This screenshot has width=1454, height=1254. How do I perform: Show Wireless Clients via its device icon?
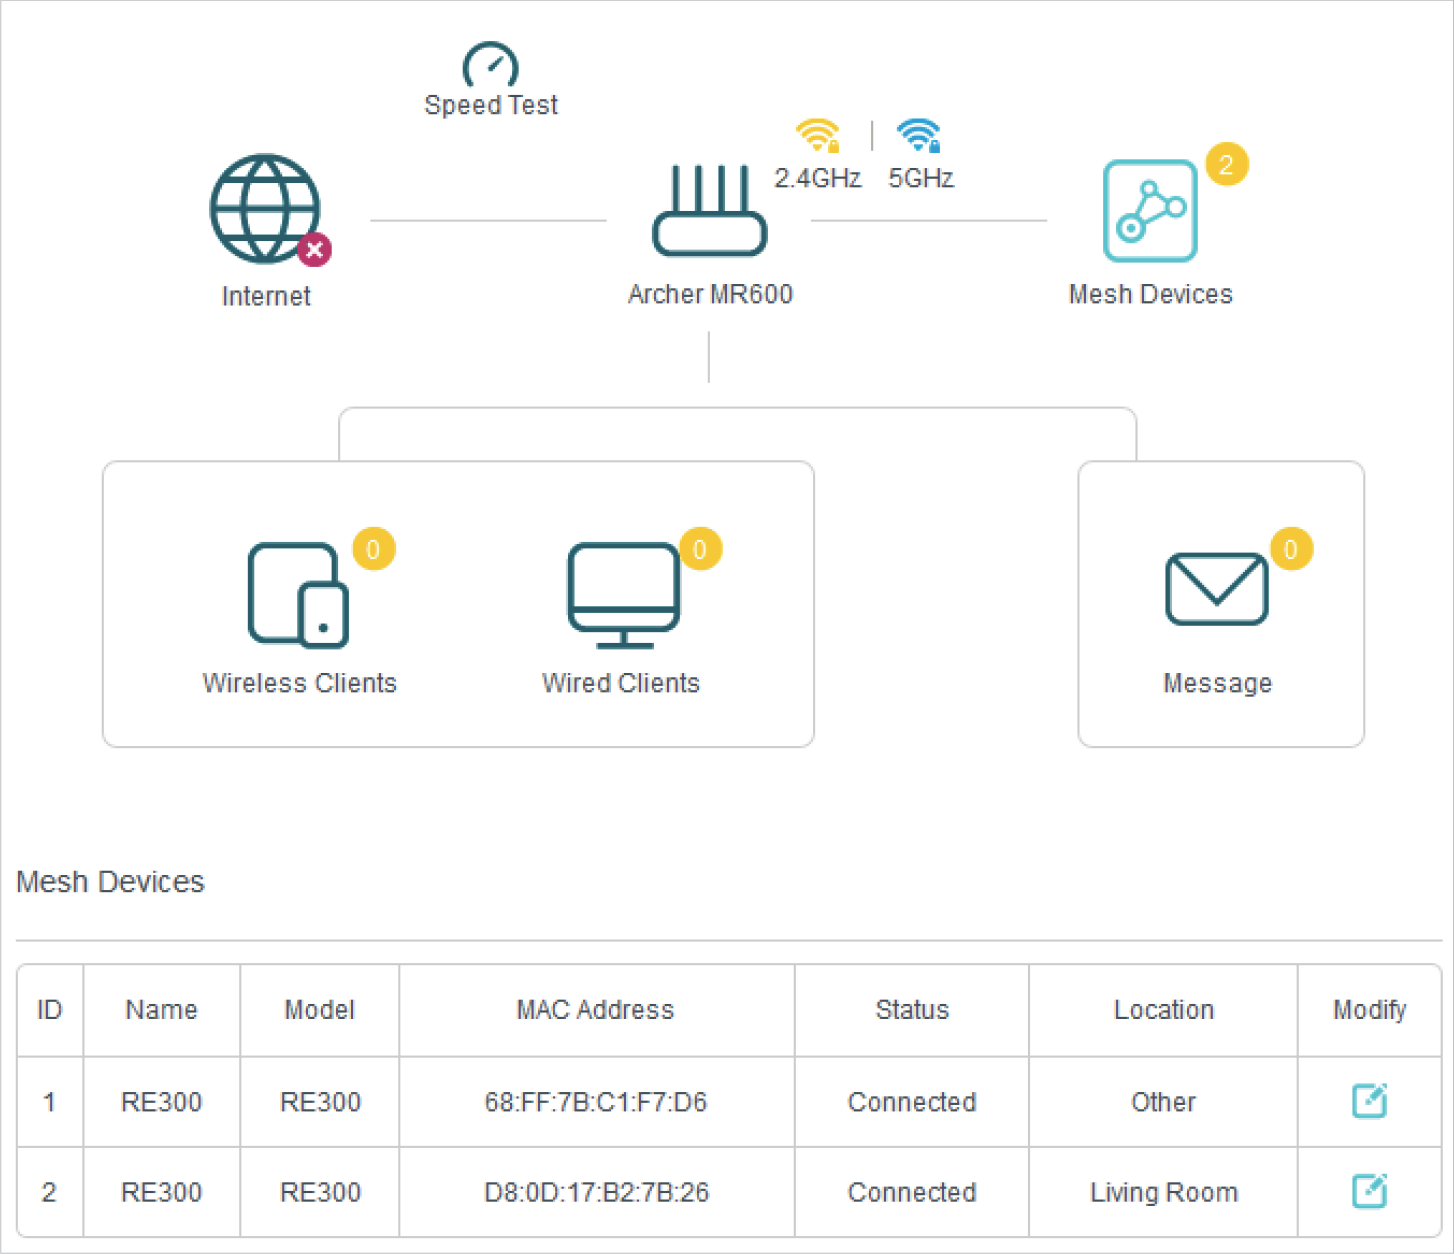298,595
